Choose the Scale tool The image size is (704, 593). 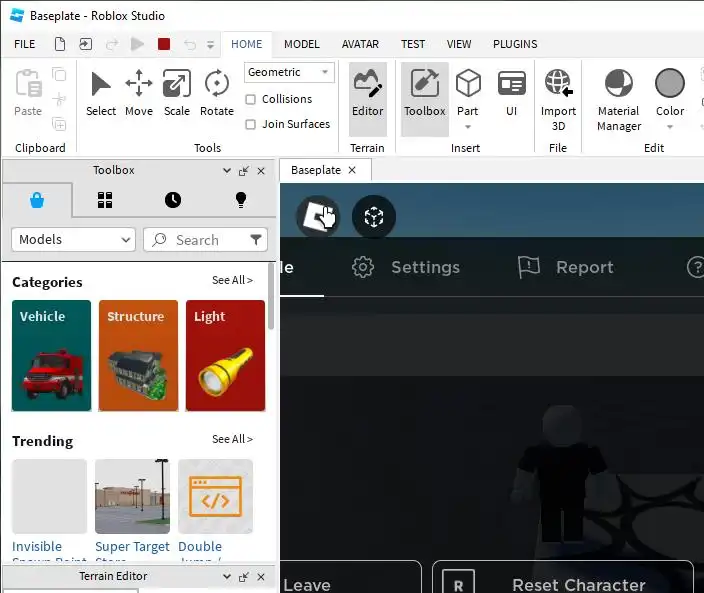pos(176,93)
